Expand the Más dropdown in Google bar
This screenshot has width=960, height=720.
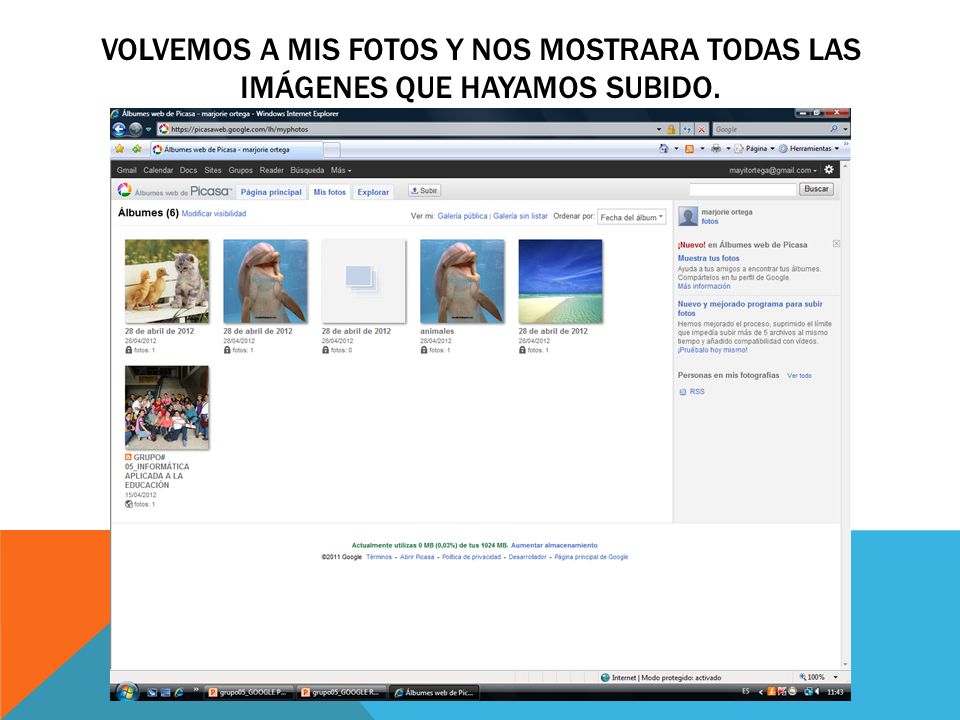tap(341, 170)
